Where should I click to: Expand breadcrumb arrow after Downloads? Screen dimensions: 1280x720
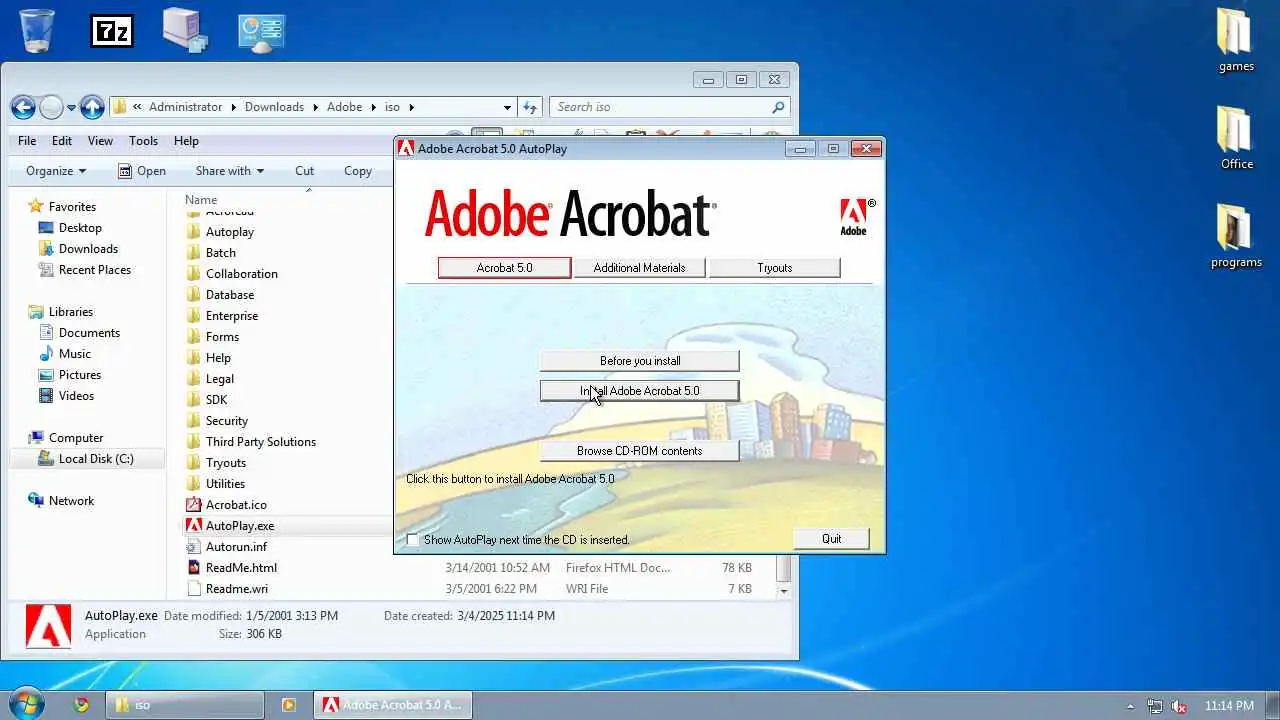[x=315, y=107]
